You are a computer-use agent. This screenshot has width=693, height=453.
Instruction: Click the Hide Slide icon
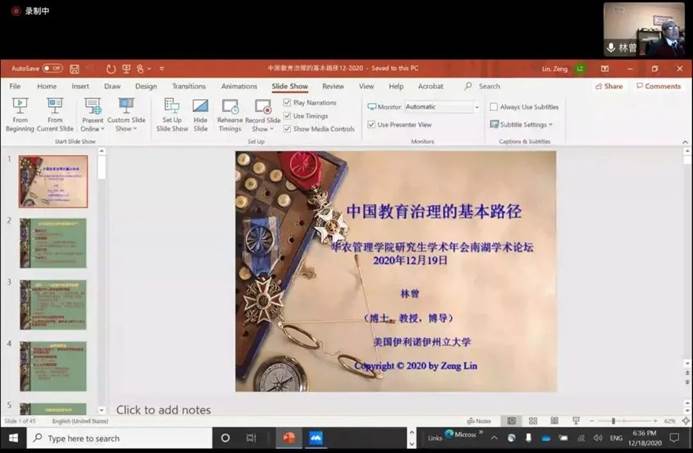(x=200, y=106)
